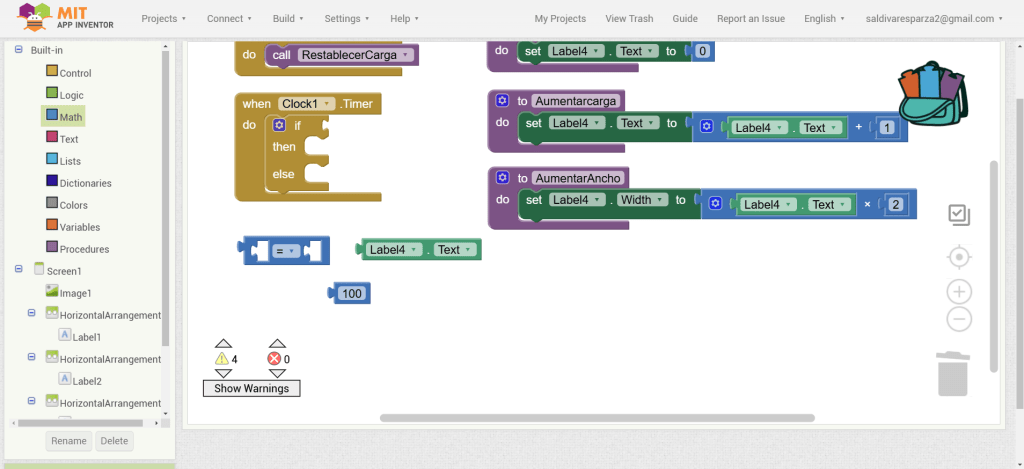Click the red error circle icon

click(x=274, y=359)
